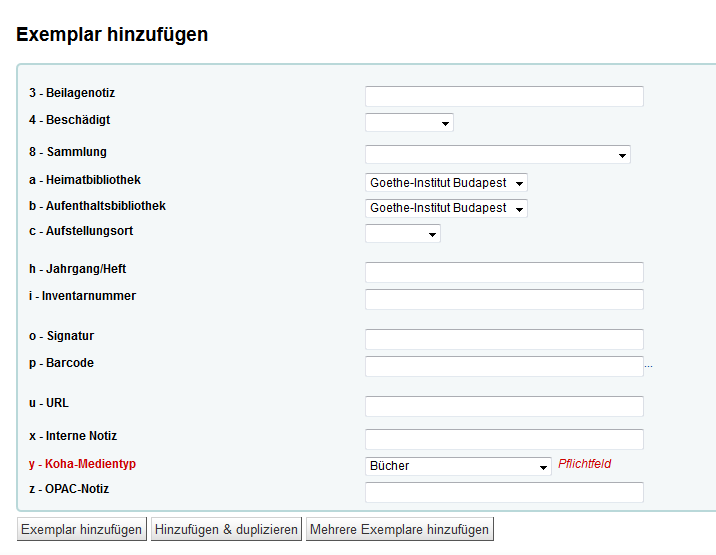Screen dimensions: 716x555
Task: Click the Interne Notiz field
Action: 504,439
